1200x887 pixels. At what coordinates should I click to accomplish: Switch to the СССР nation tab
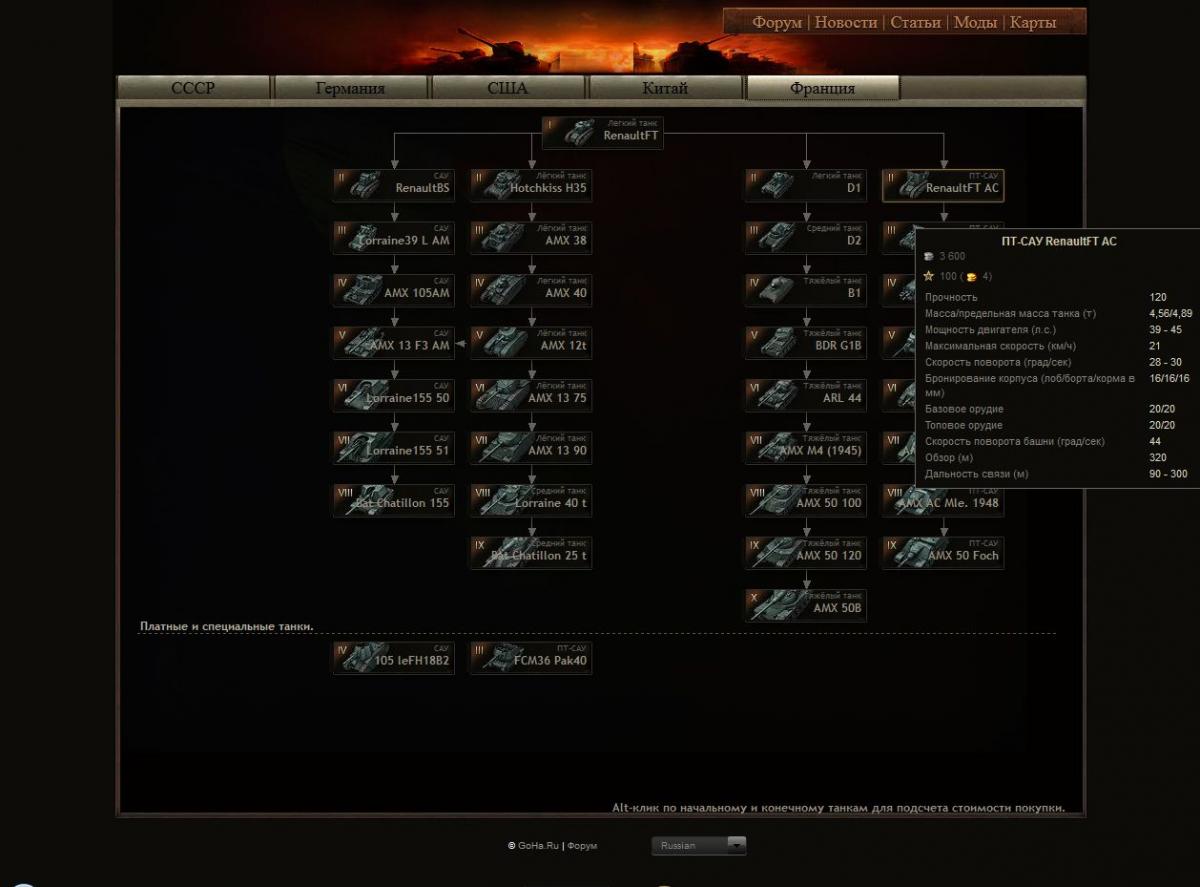coord(193,88)
